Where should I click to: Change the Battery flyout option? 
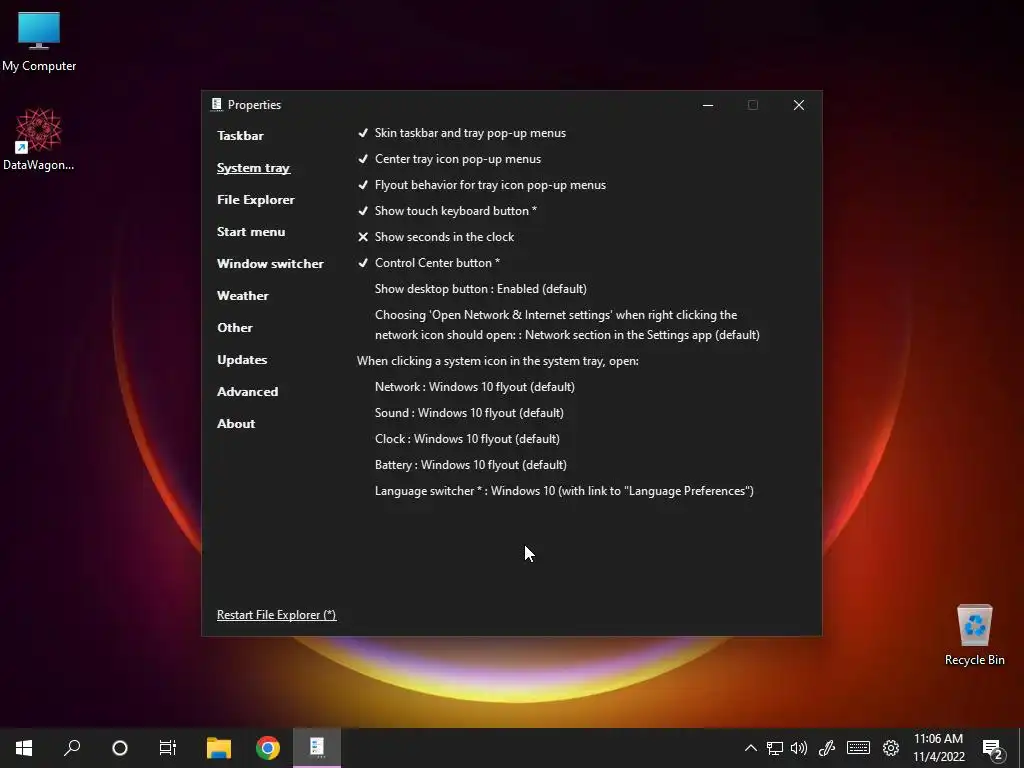click(x=471, y=465)
